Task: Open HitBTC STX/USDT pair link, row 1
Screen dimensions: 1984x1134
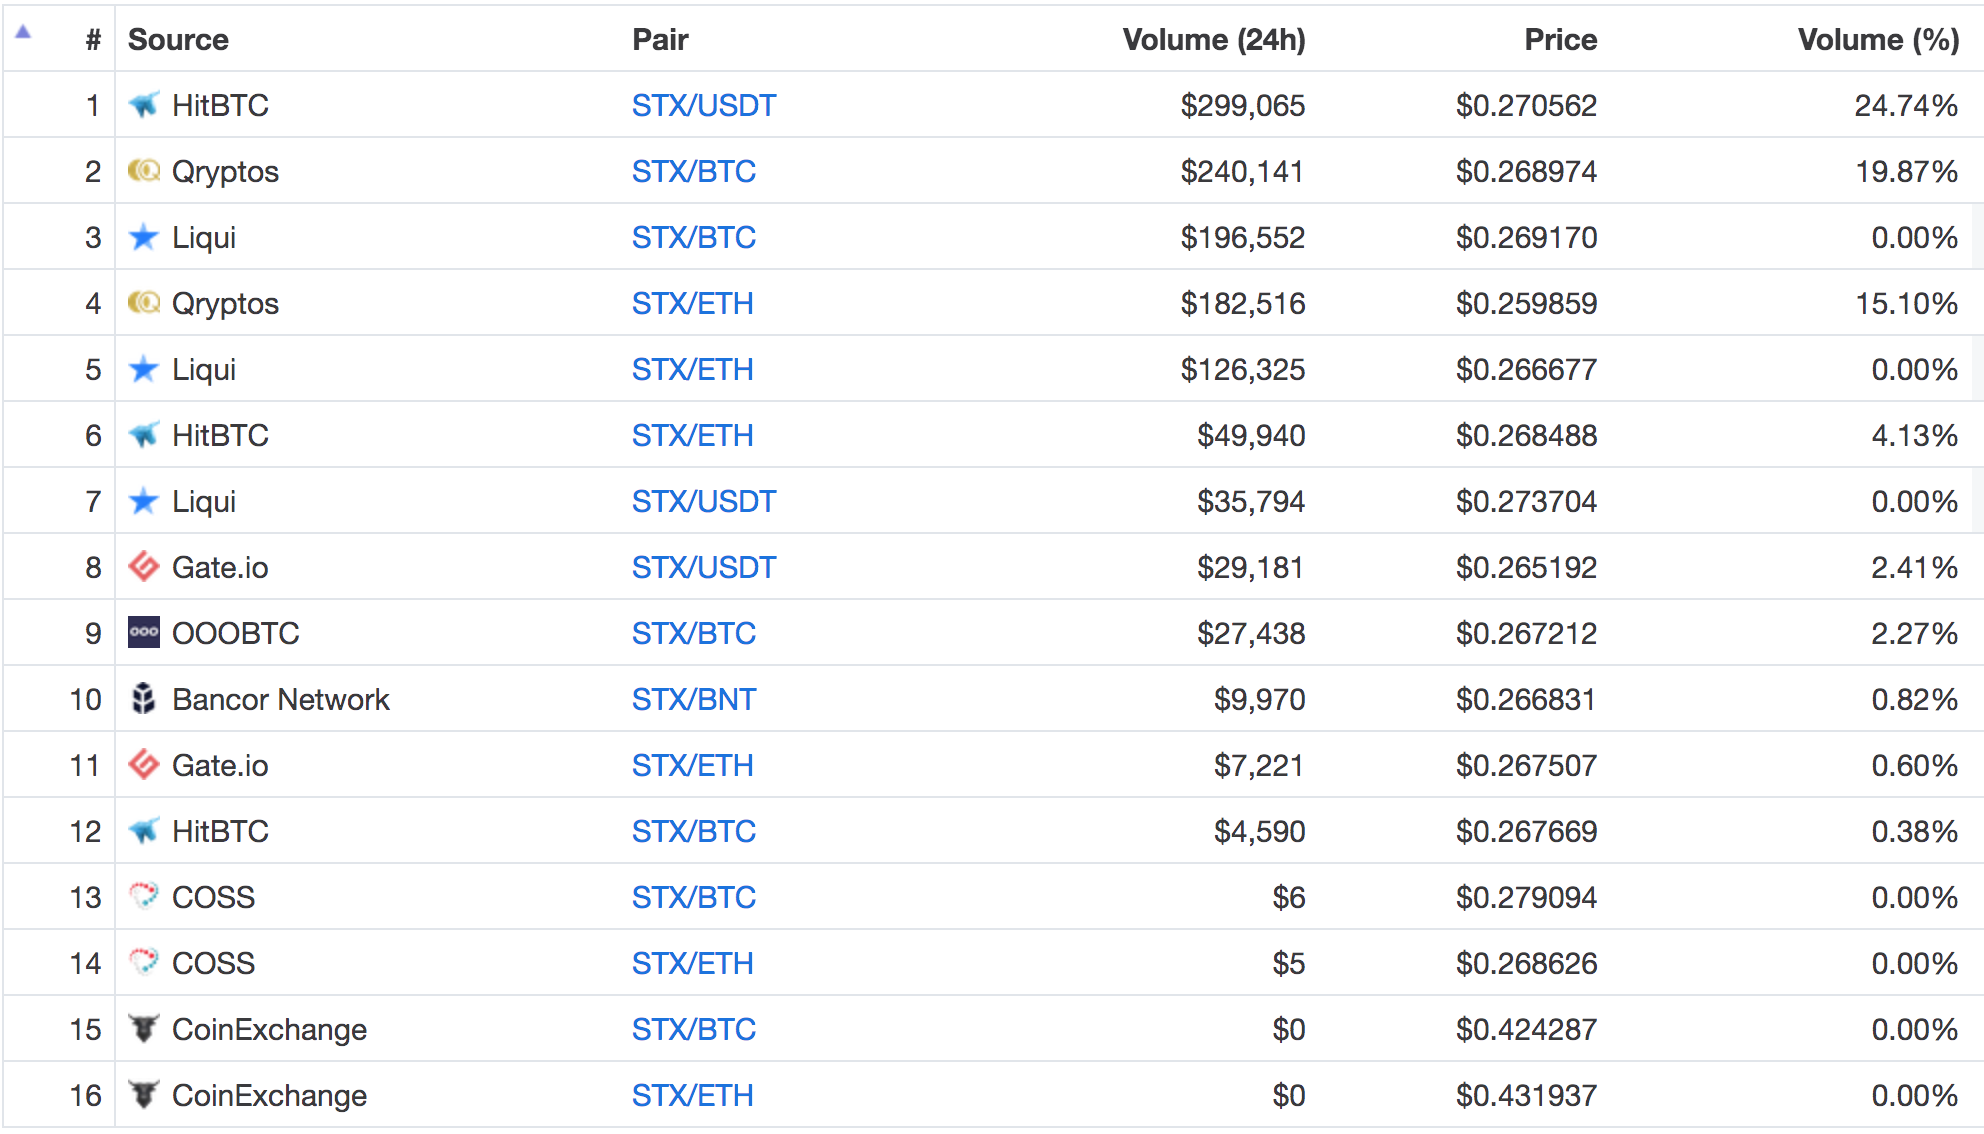Action: click(x=703, y=105)
